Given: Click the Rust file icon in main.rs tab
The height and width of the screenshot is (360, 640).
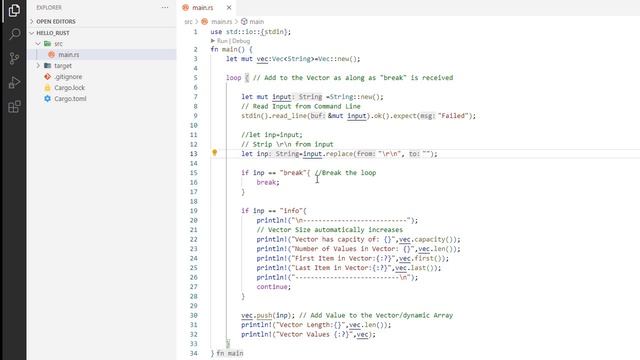Looking at the screenshot, I should point(186,7).
